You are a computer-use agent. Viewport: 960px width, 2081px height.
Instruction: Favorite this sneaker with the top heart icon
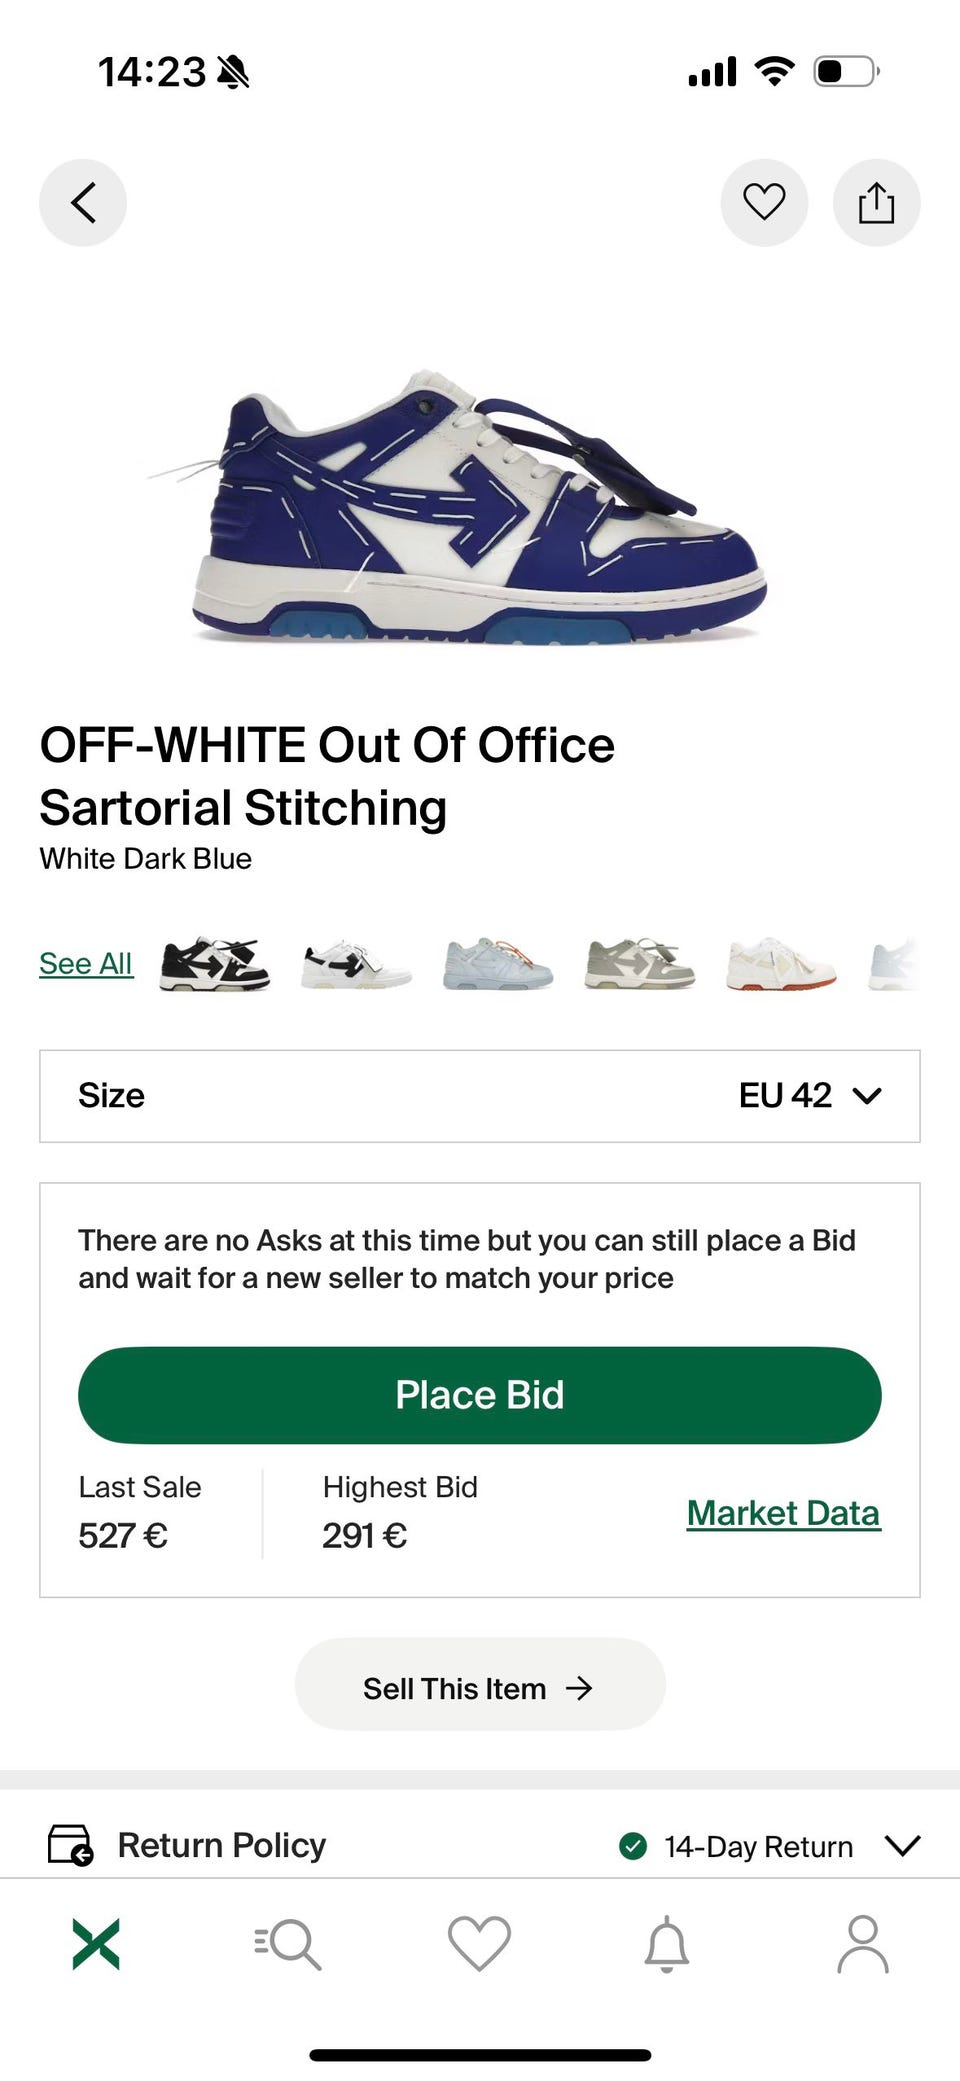(x=764, y=203)
